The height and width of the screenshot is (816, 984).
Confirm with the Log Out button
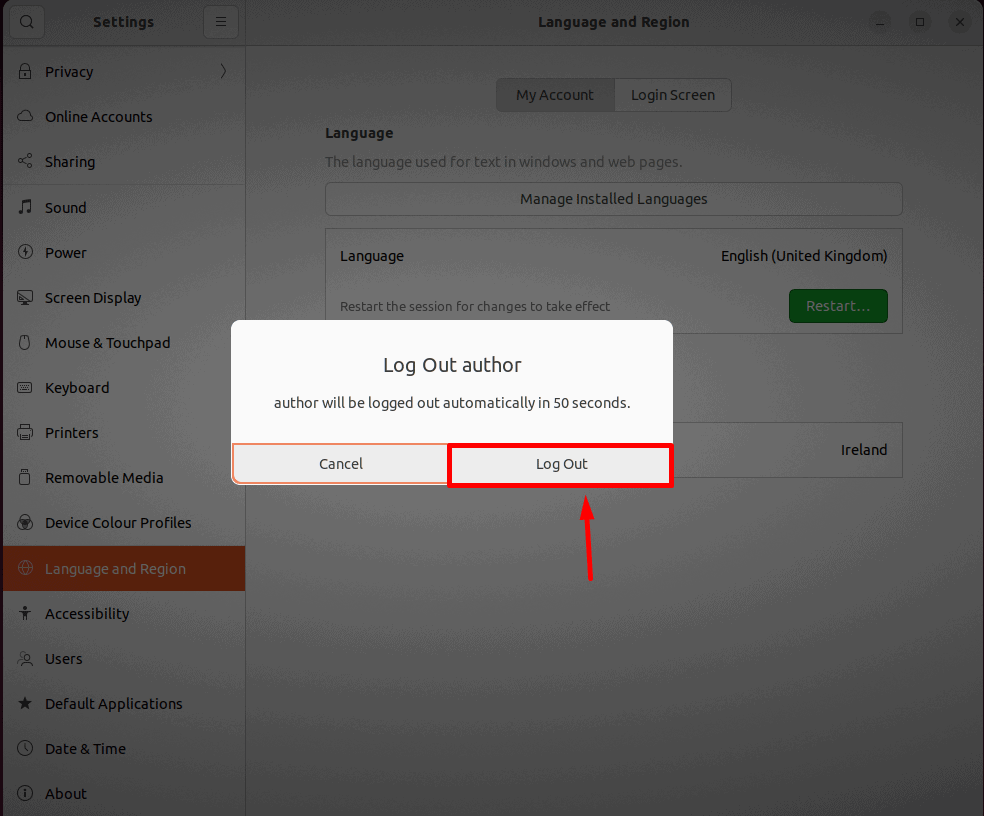coord(560,464)
